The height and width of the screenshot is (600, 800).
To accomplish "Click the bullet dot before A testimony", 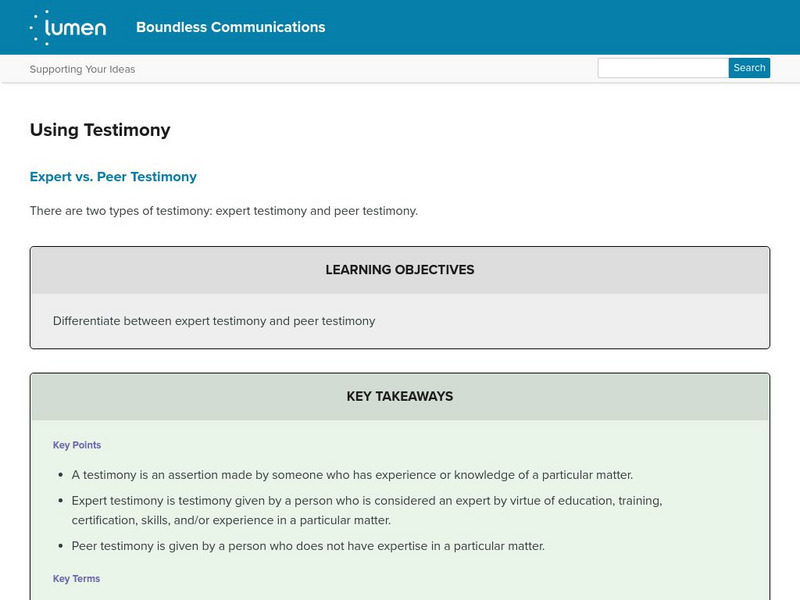I will coord(59,475).
